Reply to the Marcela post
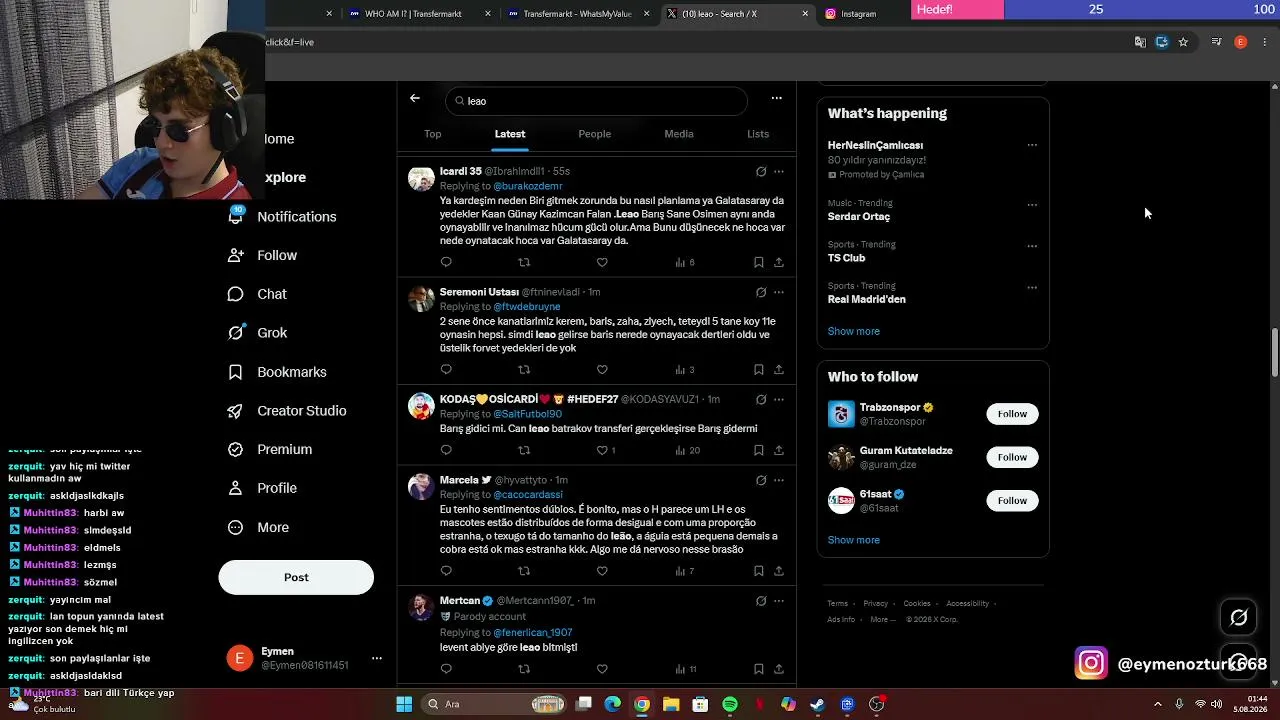The width and height of the screenshot is (1280, 720). click(446, 571)
